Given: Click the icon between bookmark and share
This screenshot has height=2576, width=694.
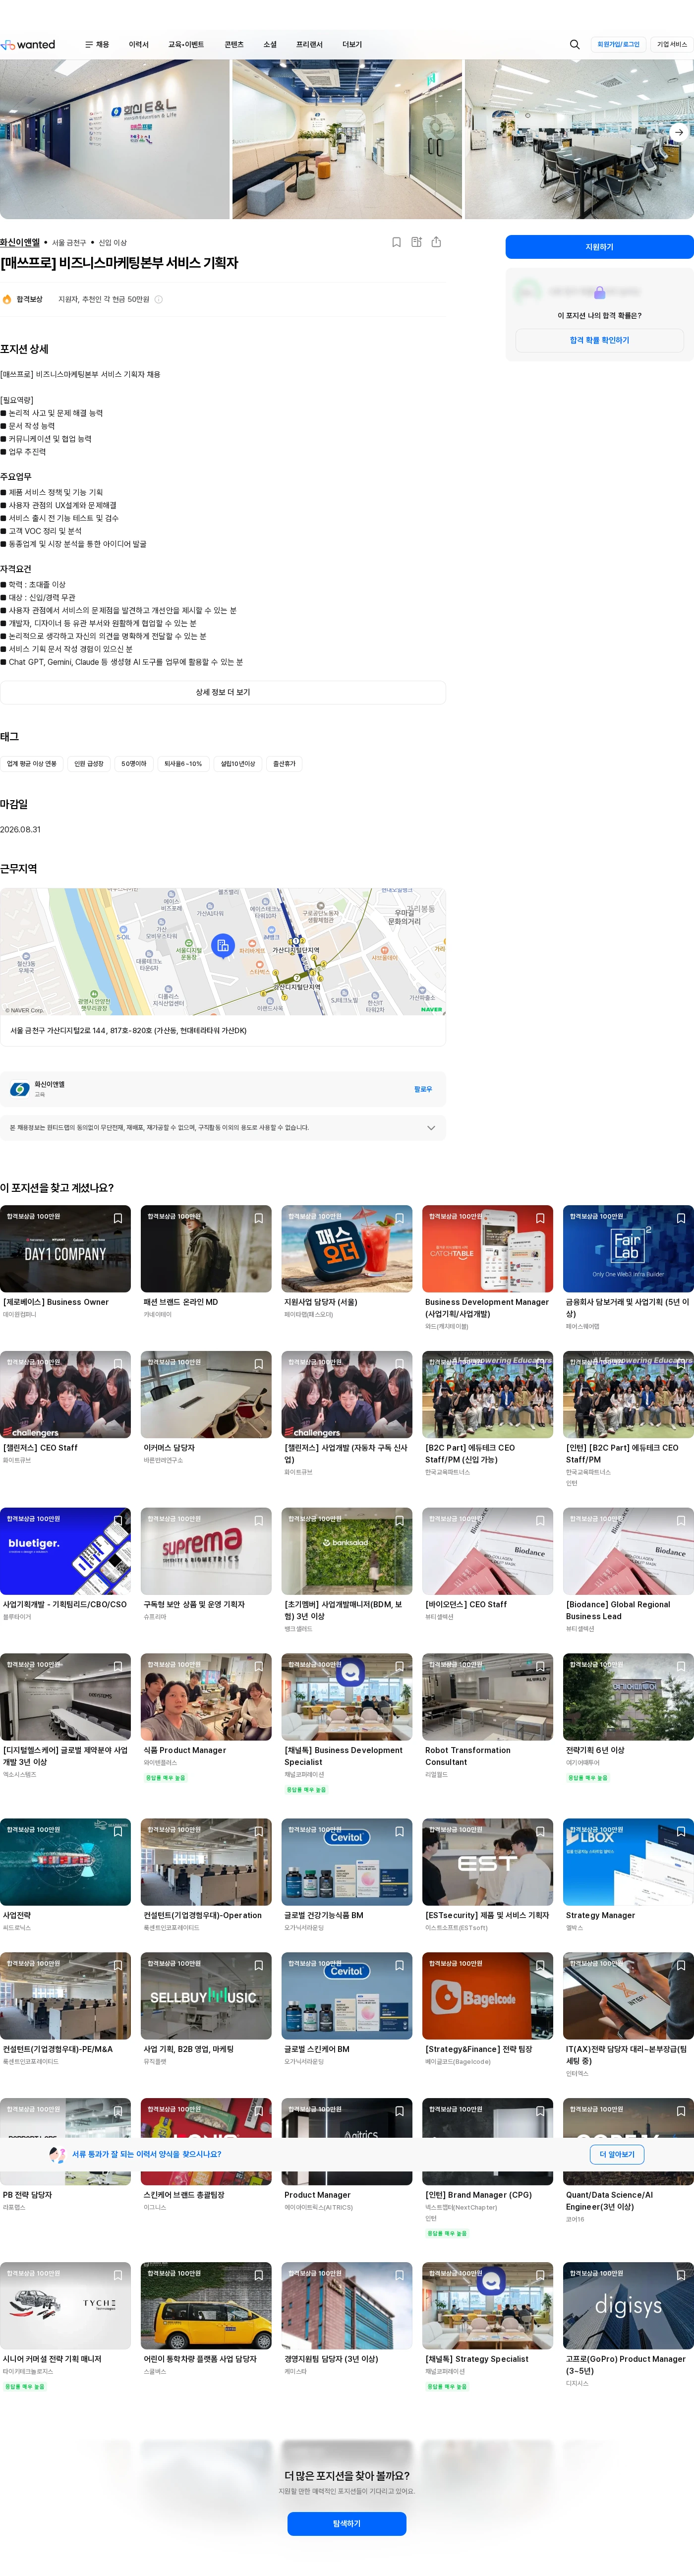Looking at the screenshot, I should pos(416,242).
